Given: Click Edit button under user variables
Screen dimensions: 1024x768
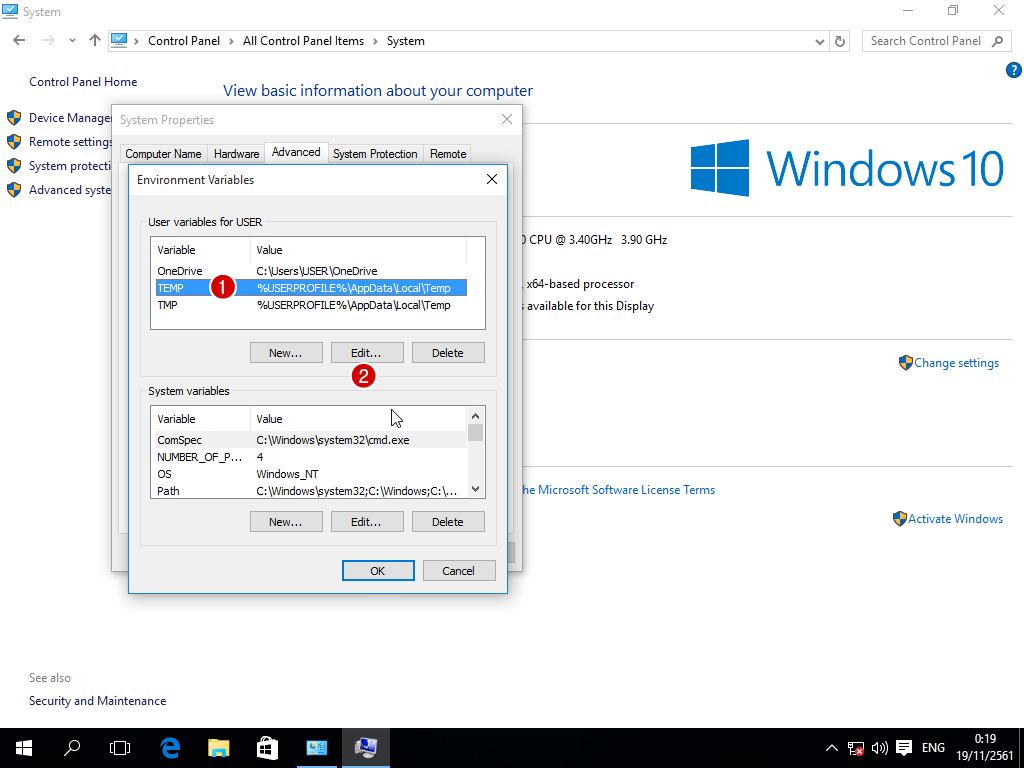Looking at the screenshot, I should pos(367,353).
